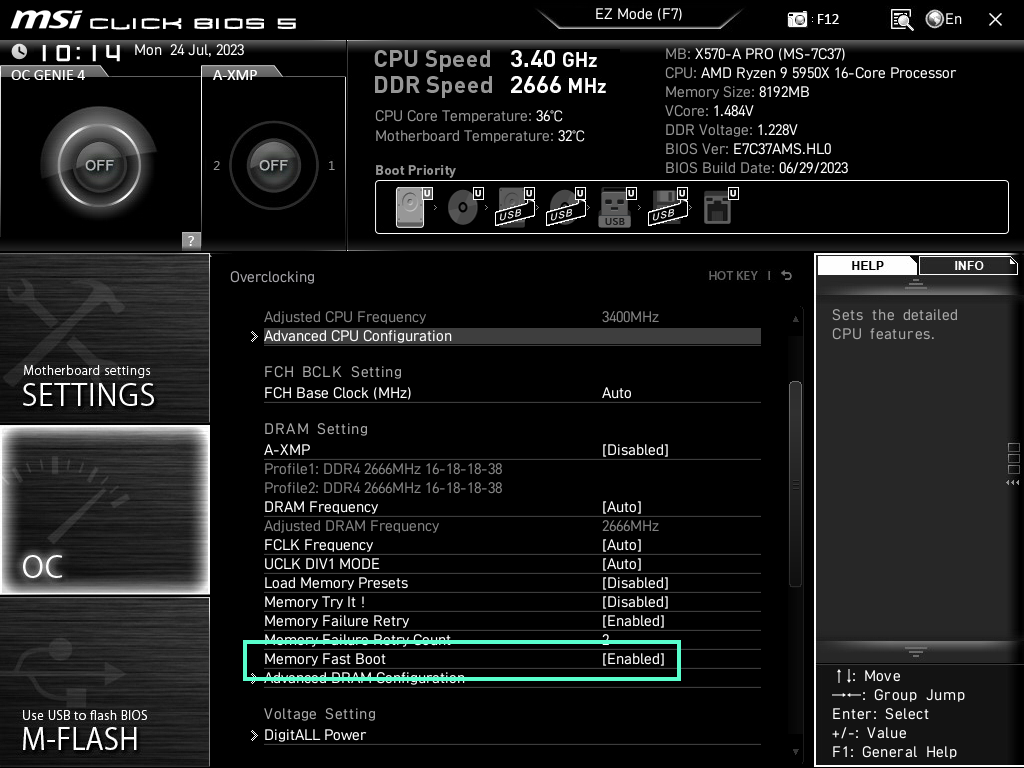Toggle the A-XMP OFF knob

[x=273, y=165]
